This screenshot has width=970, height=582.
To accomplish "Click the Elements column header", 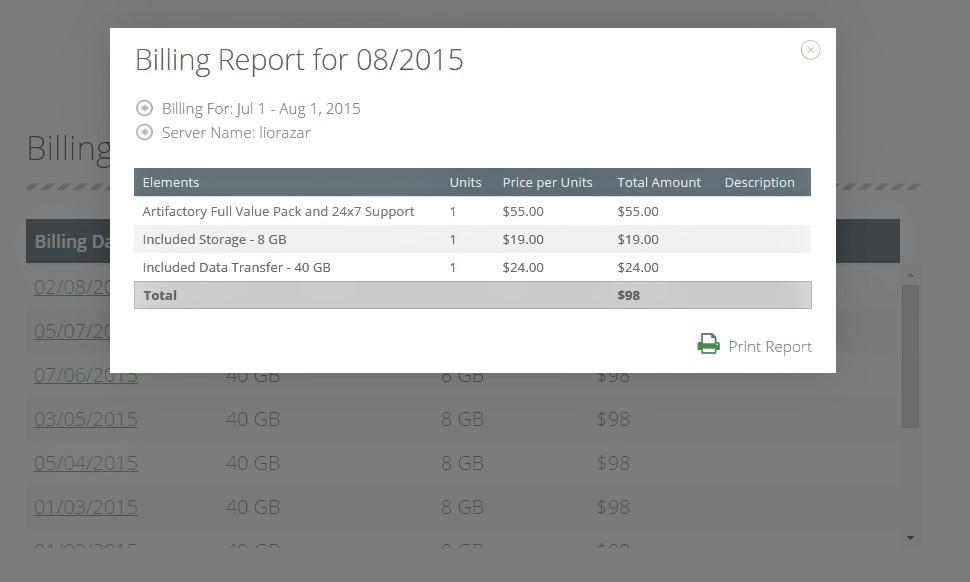I will pyautogui.click(x=171, y=182).
